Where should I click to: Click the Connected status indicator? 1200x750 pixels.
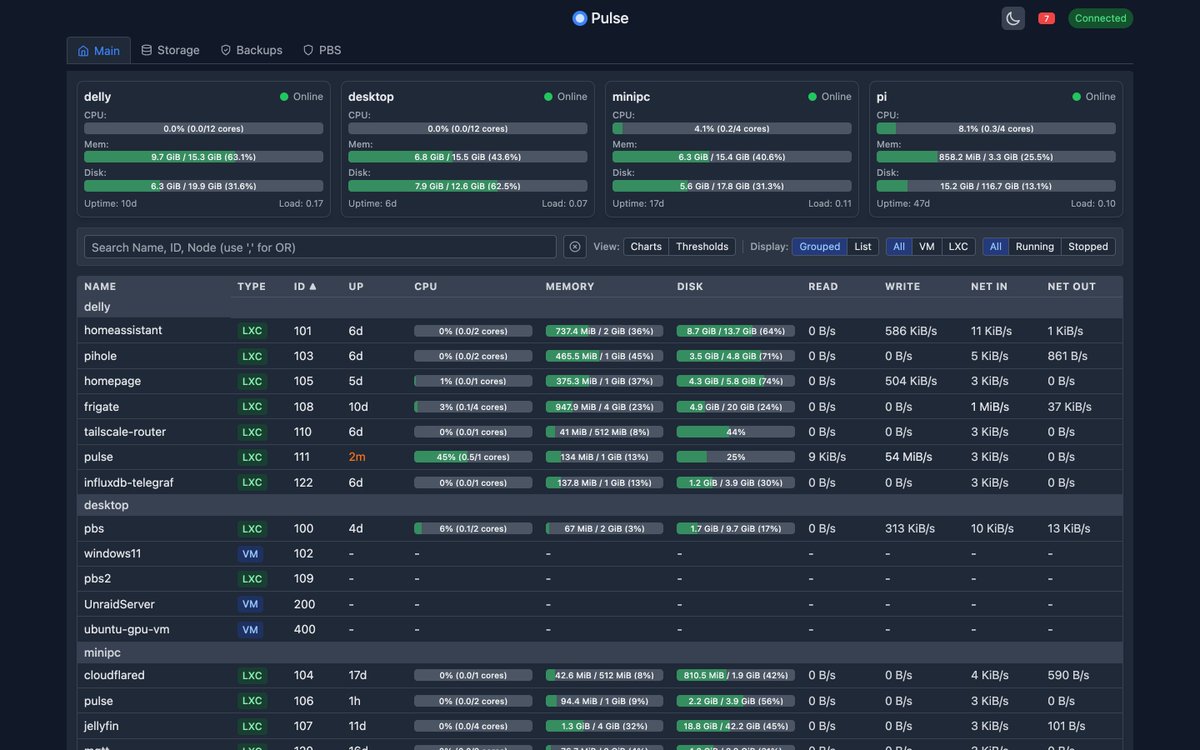click(1100, 18)
